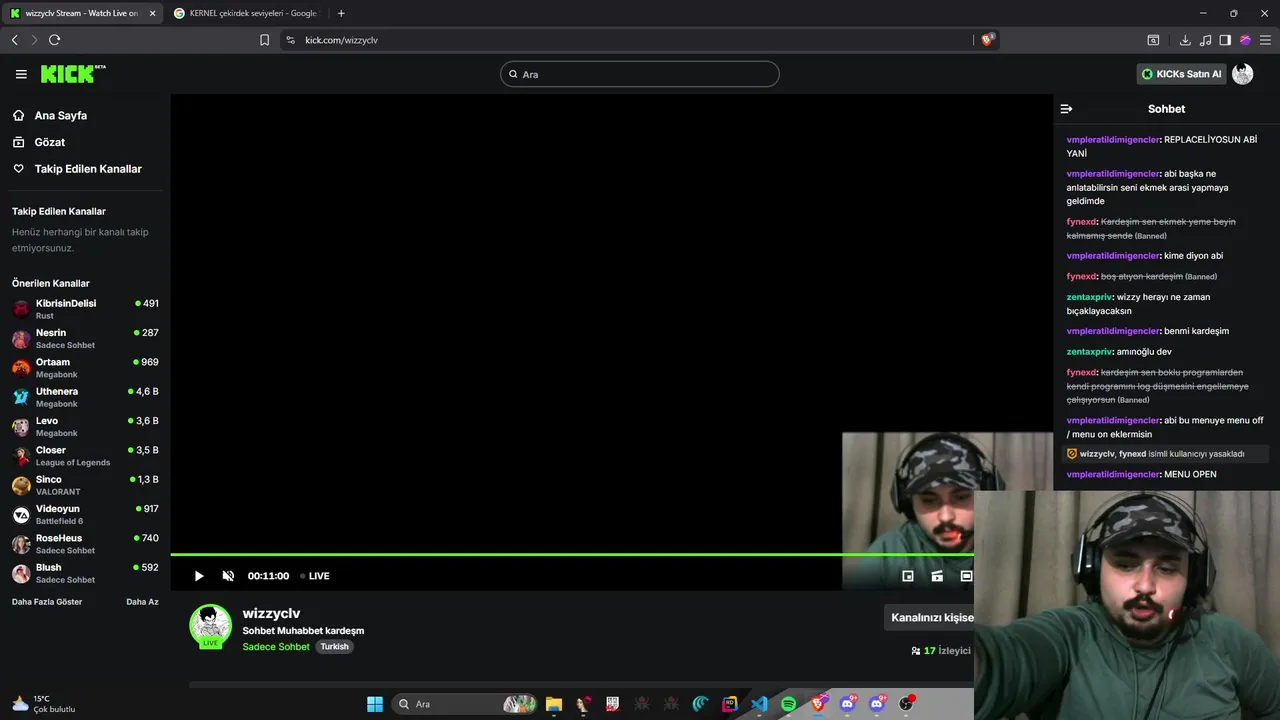Open the weather widget showing Çok bulutlu
This screenshot has width=1280, height=720.
[44, 704]
